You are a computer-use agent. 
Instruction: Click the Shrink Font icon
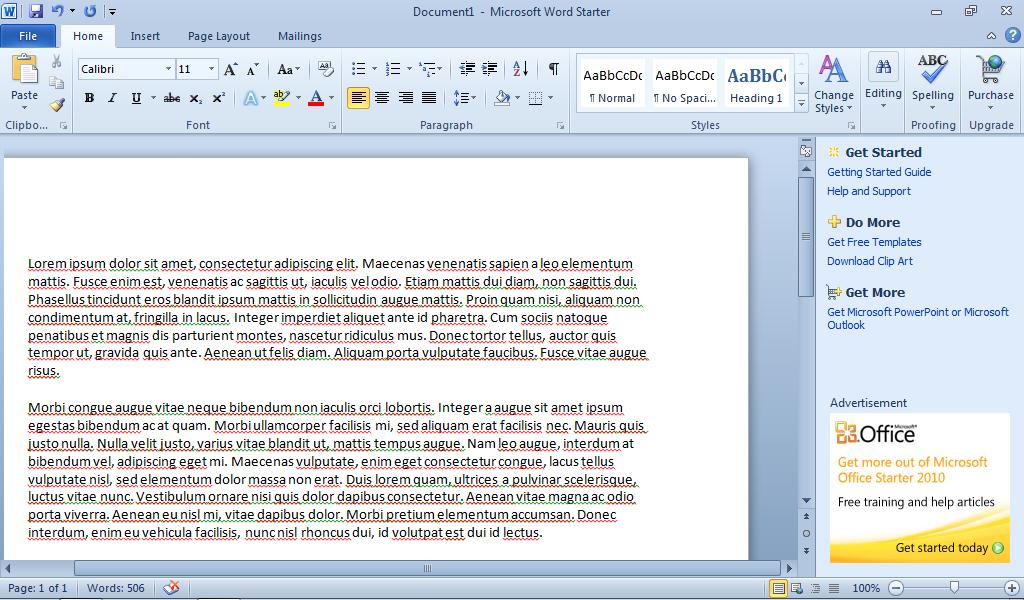coord(252,69)
